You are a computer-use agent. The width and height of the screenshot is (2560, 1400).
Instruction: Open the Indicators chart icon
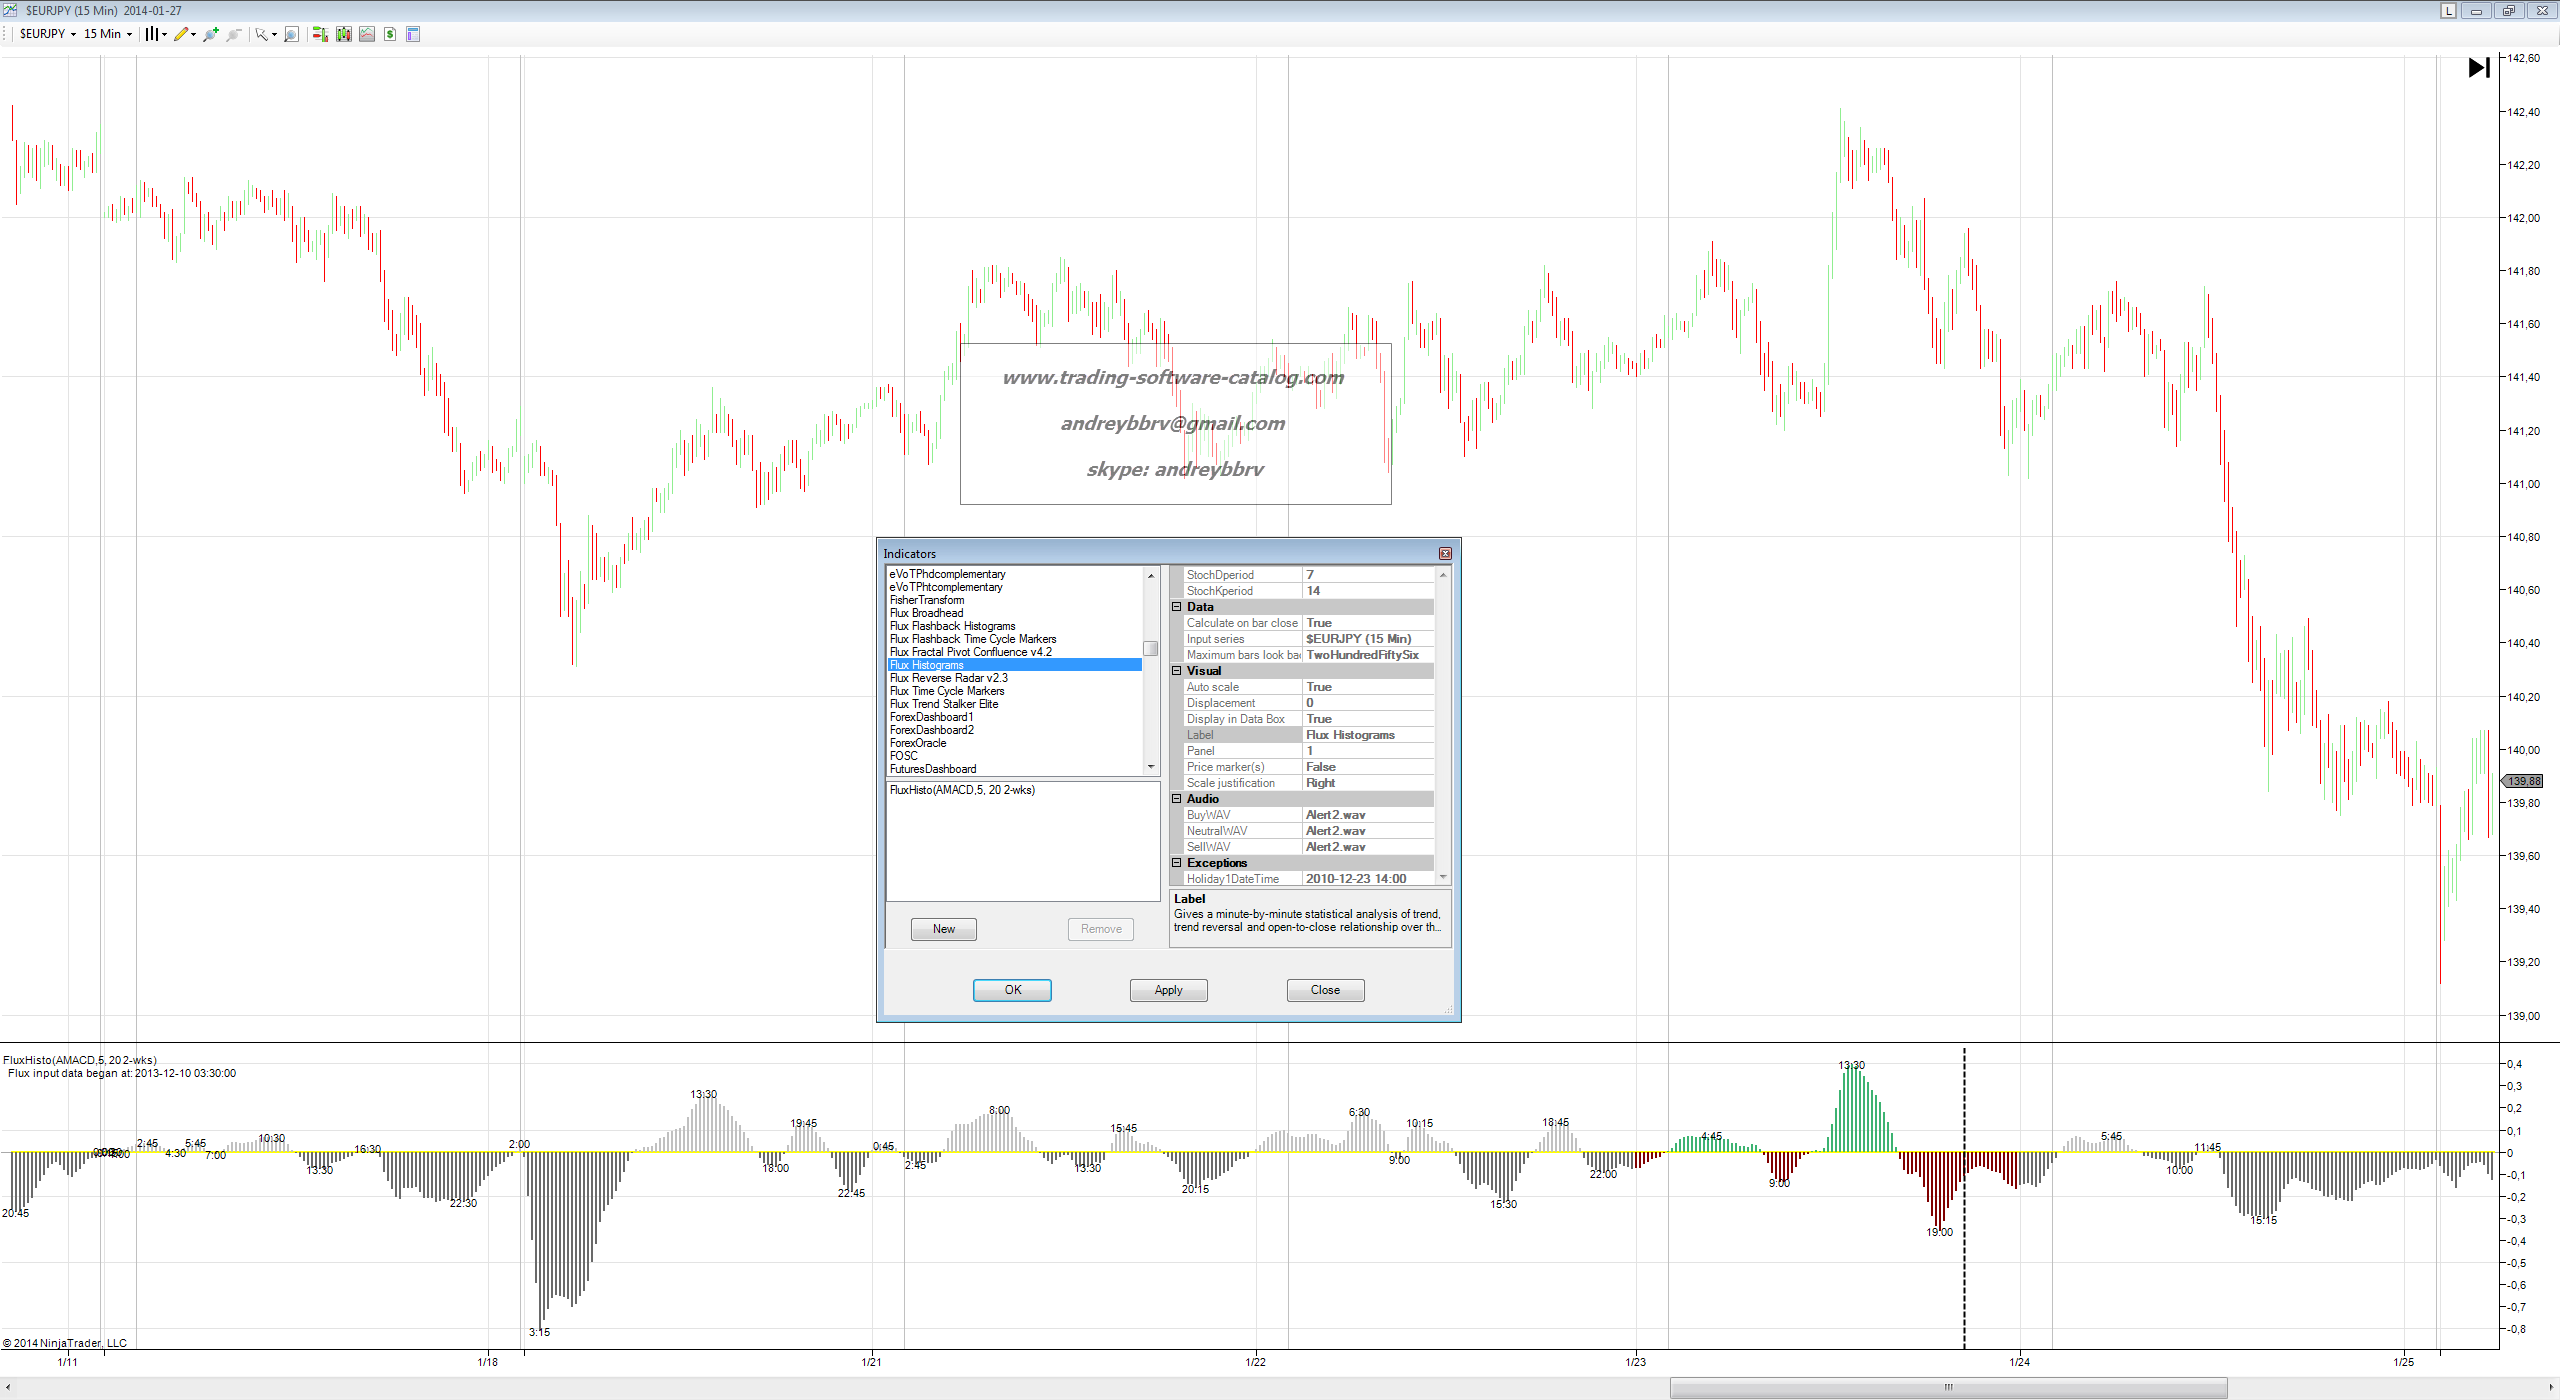point(367,34)
